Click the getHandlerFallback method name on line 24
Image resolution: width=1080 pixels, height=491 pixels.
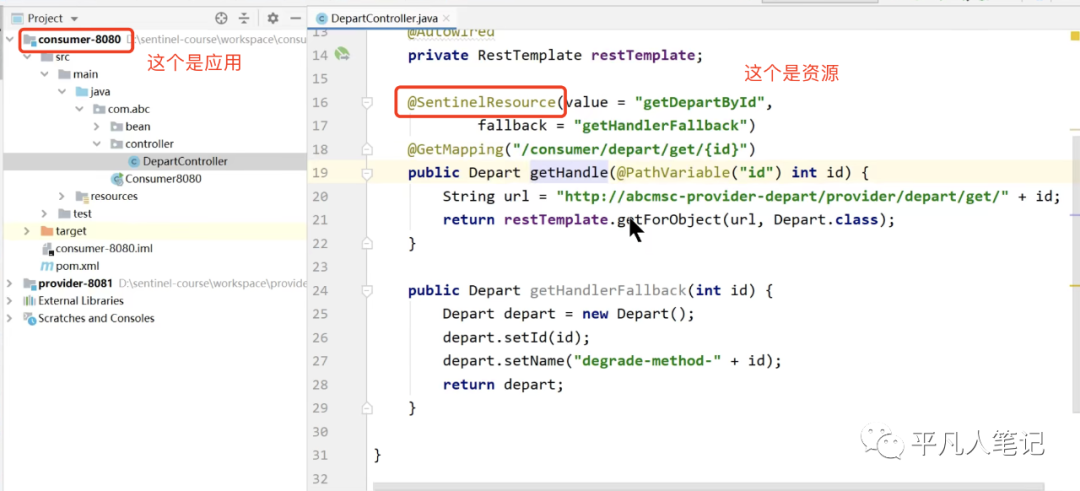pos(608,291)
